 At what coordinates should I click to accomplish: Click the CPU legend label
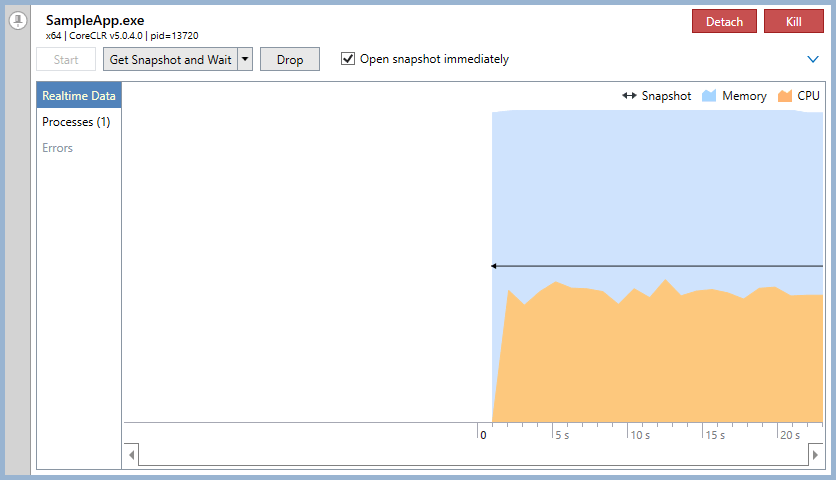point(808,95)
